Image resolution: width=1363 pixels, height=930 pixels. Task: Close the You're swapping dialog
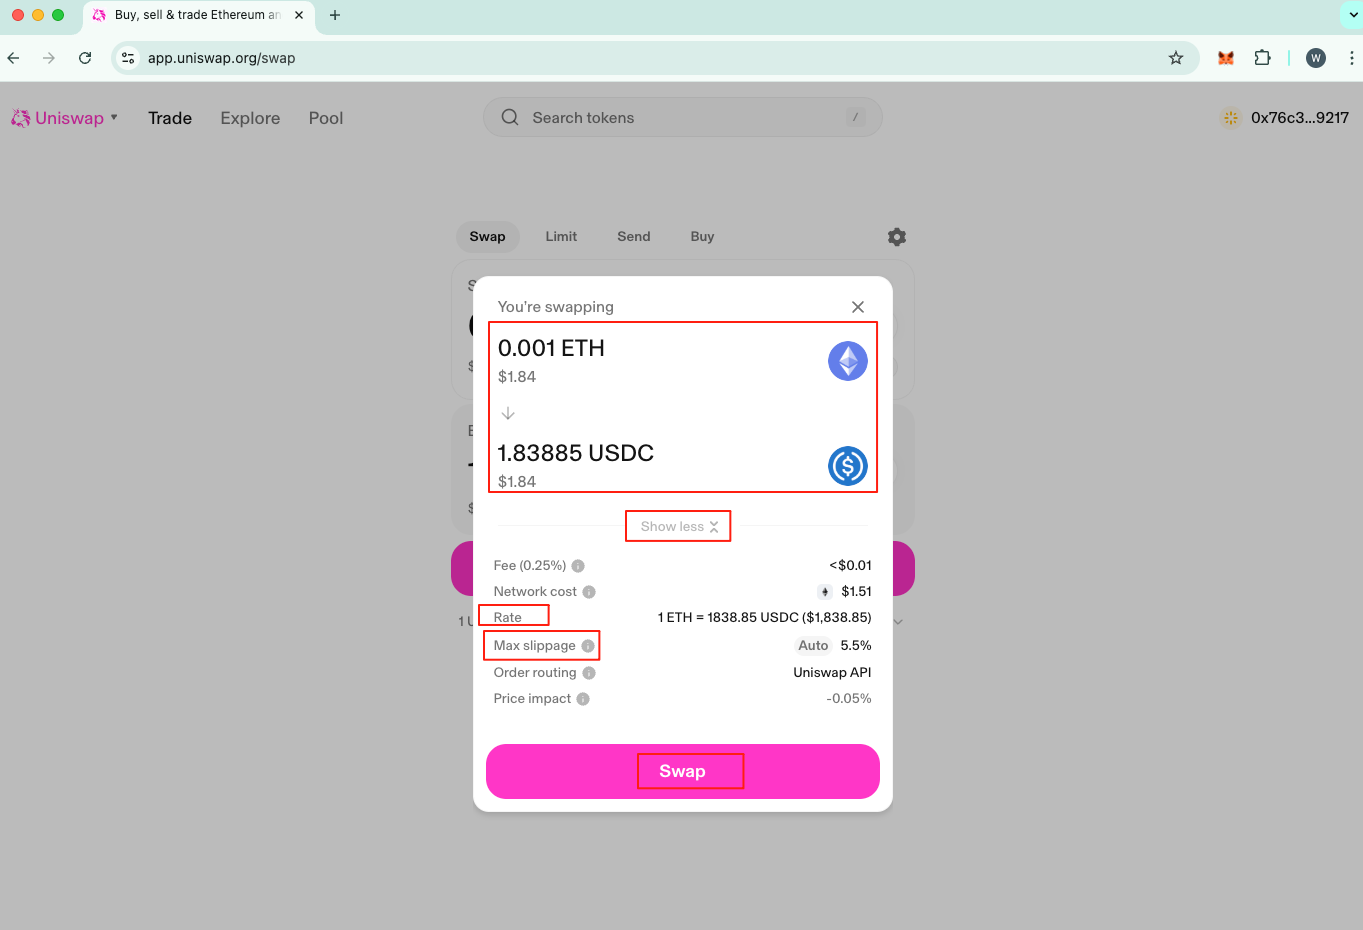(x=857, y=307)
